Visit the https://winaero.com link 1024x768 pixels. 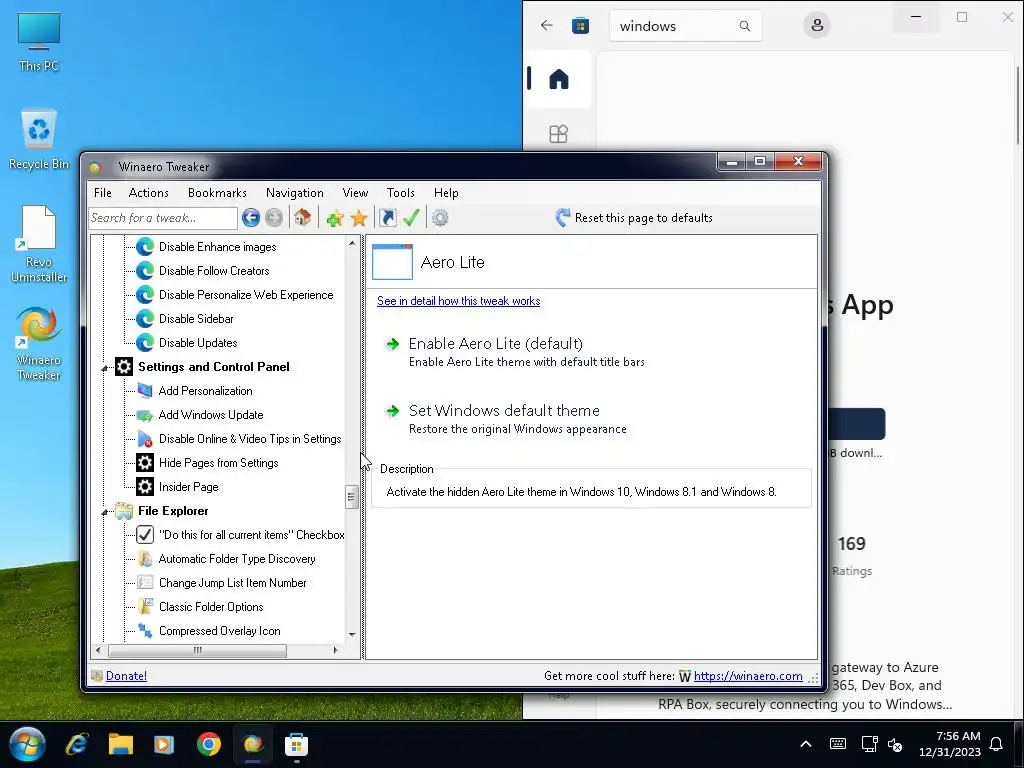coord(748,676)
